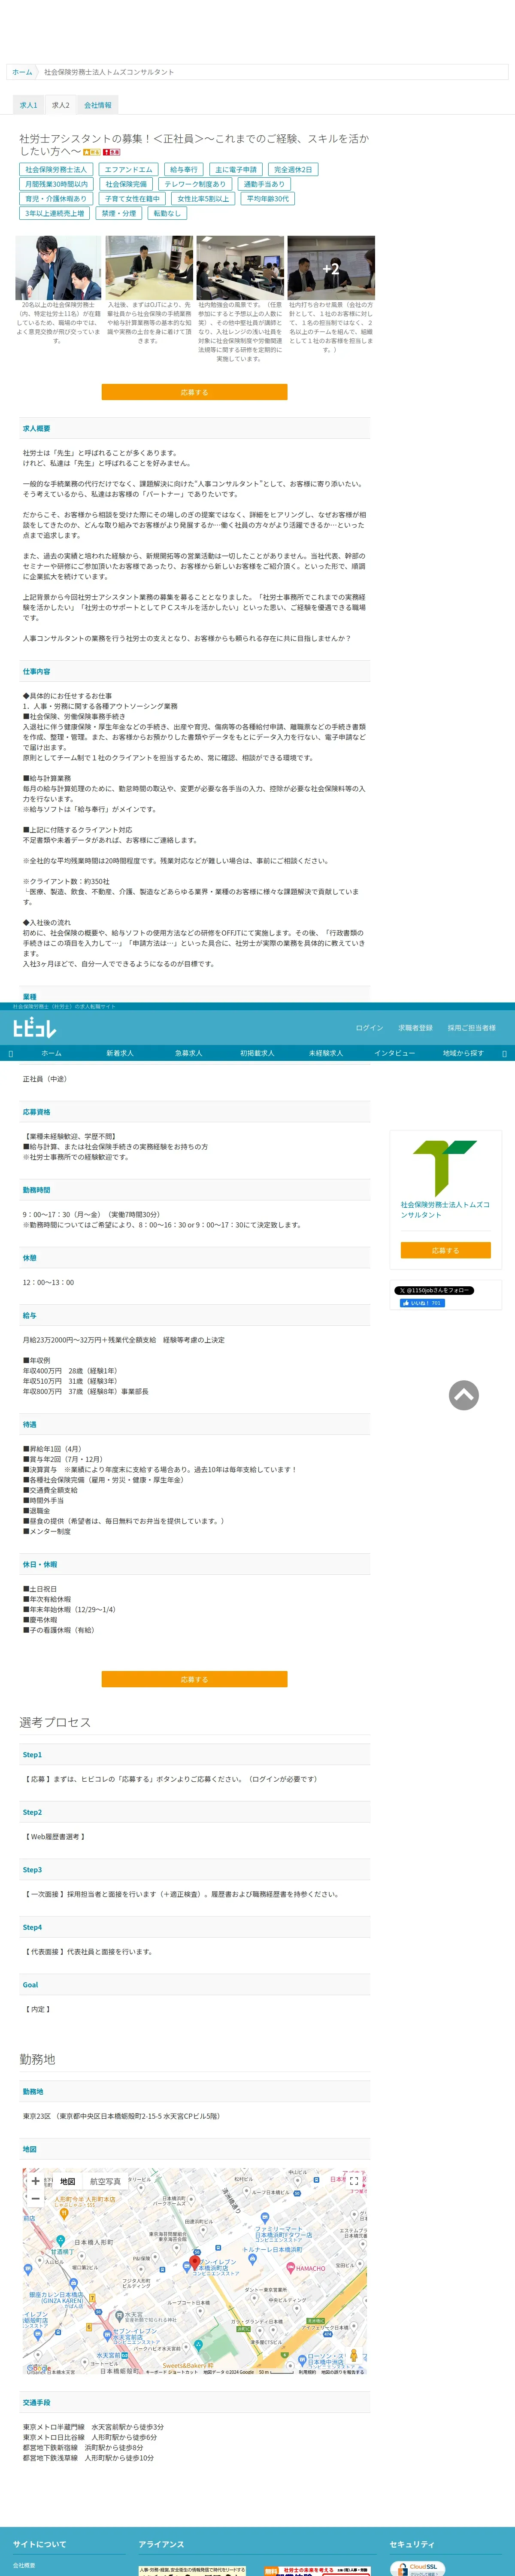Open 新着求人 in the navigation bar
The width and height of the screenshot is (515, 2576).
pos(120,1053)
